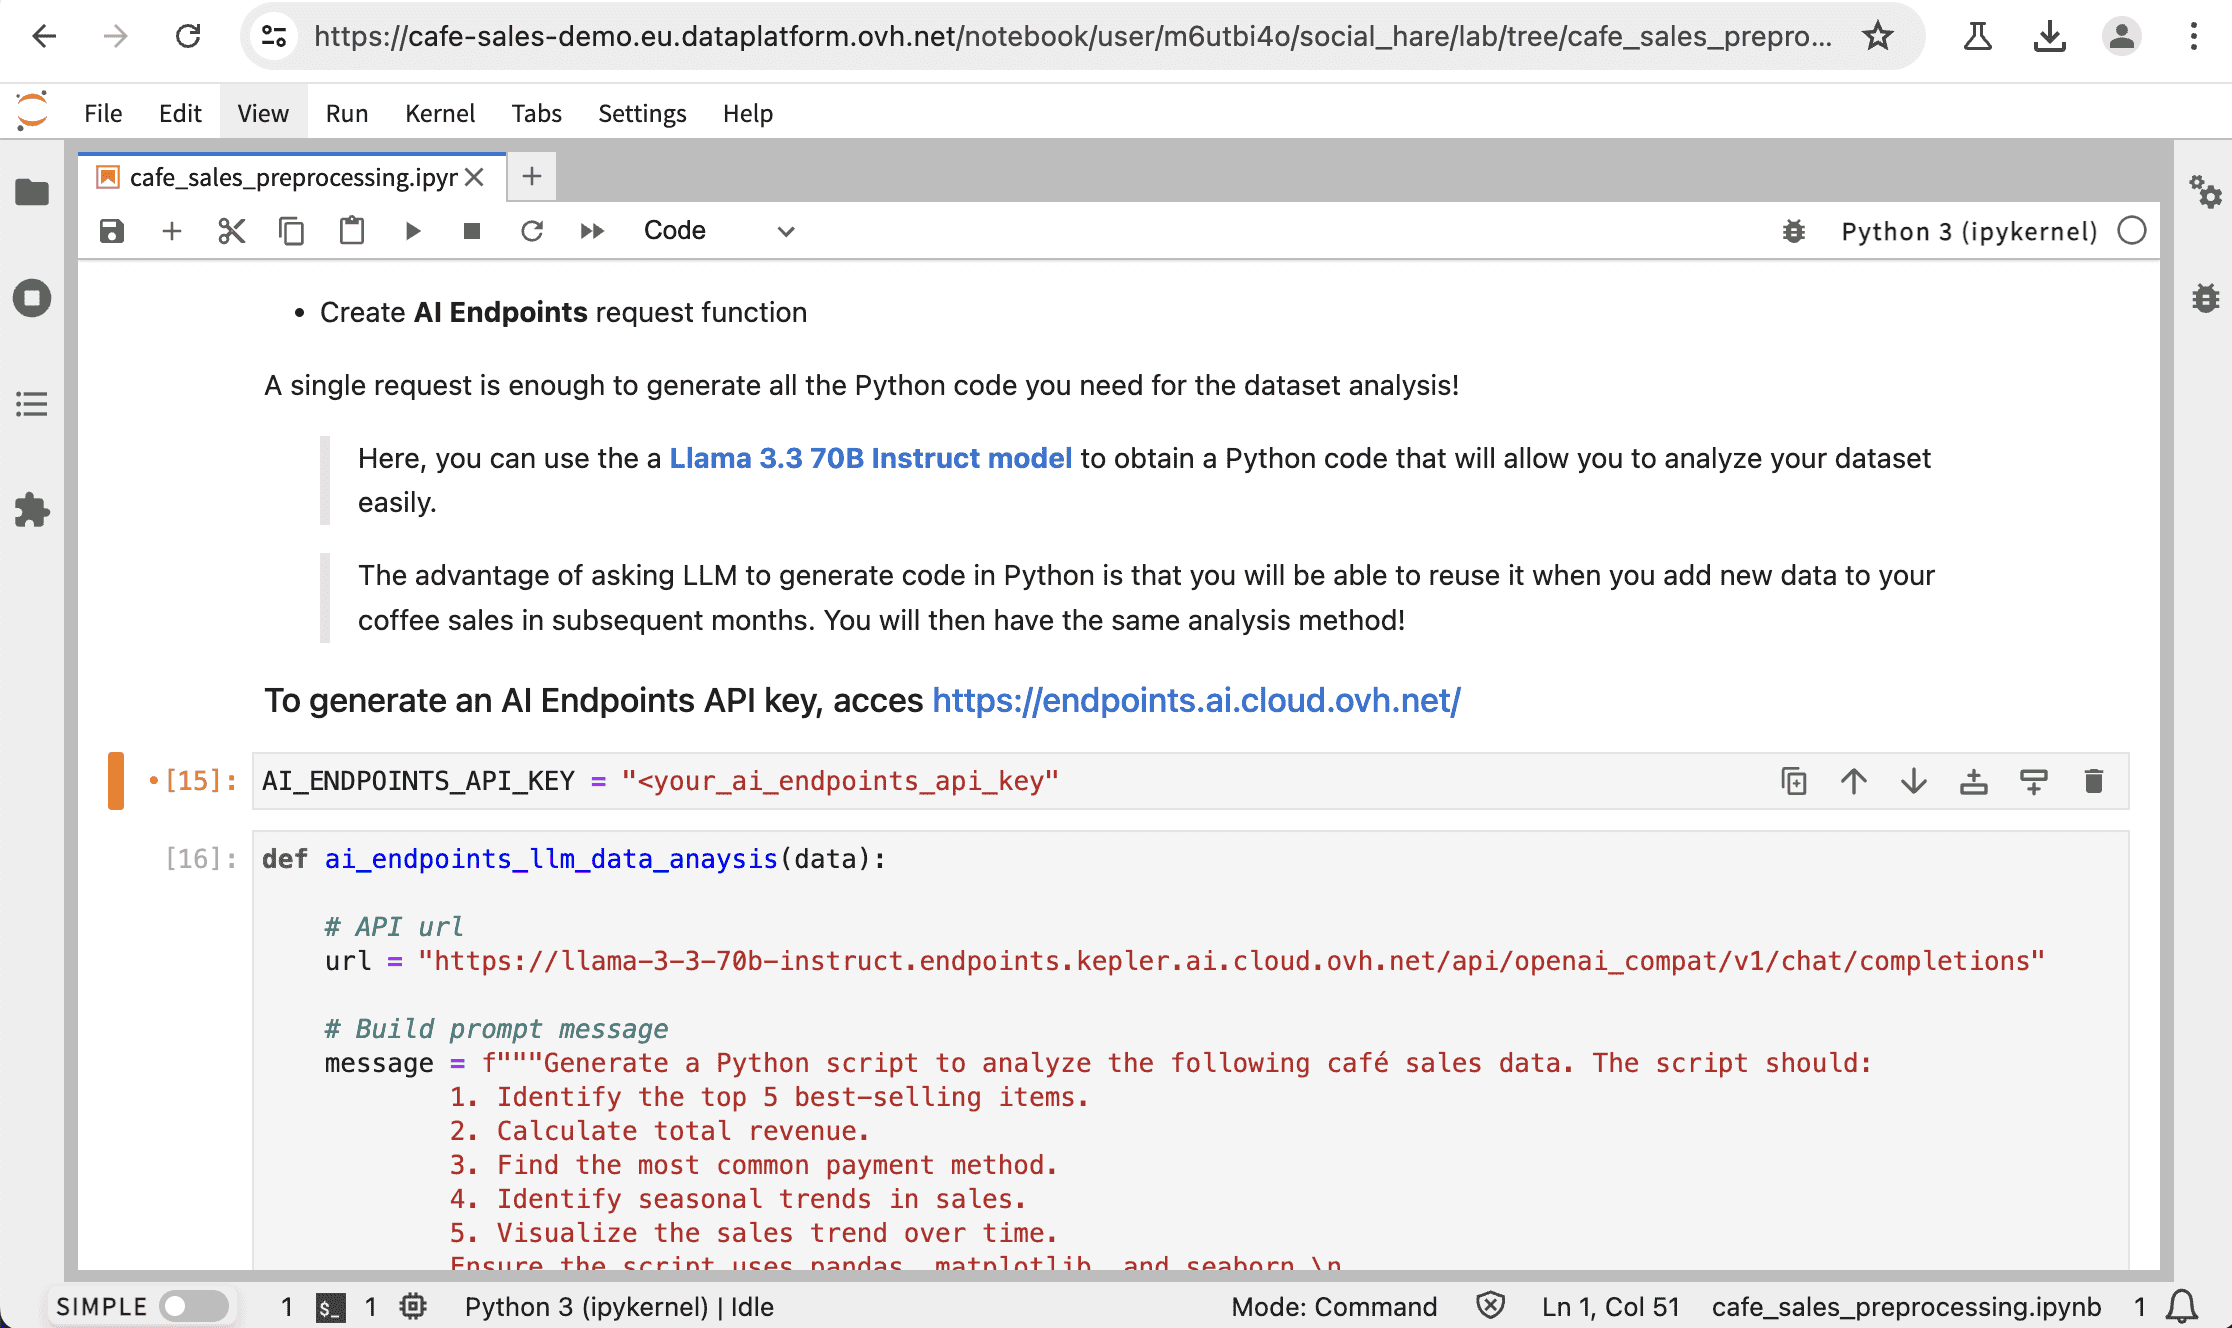This screenshot has width=2232, height=1328.
Task: Duplicate cell 15 with its copy icon
Action: click(1794, 781)
